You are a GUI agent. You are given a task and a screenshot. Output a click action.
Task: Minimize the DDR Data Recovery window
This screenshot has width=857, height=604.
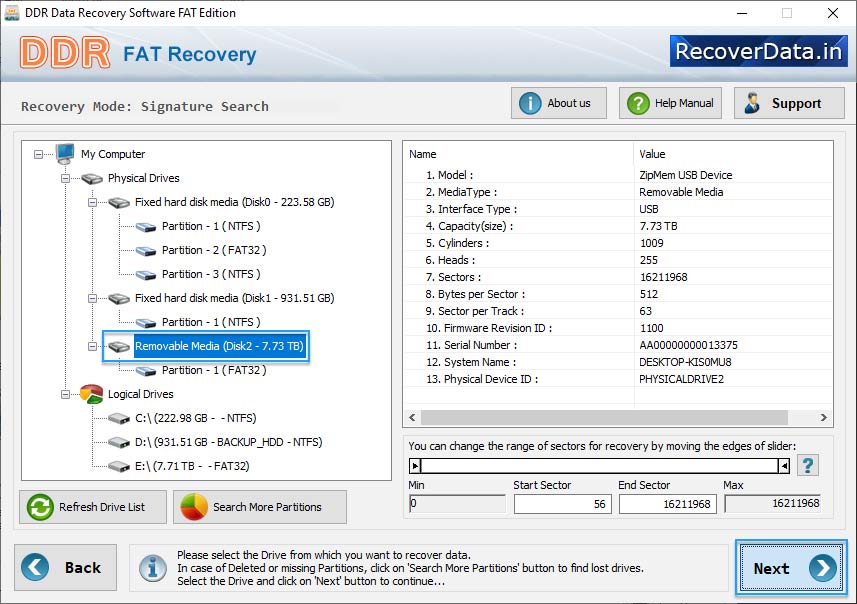pyautogui.click(x=742, y=13)
